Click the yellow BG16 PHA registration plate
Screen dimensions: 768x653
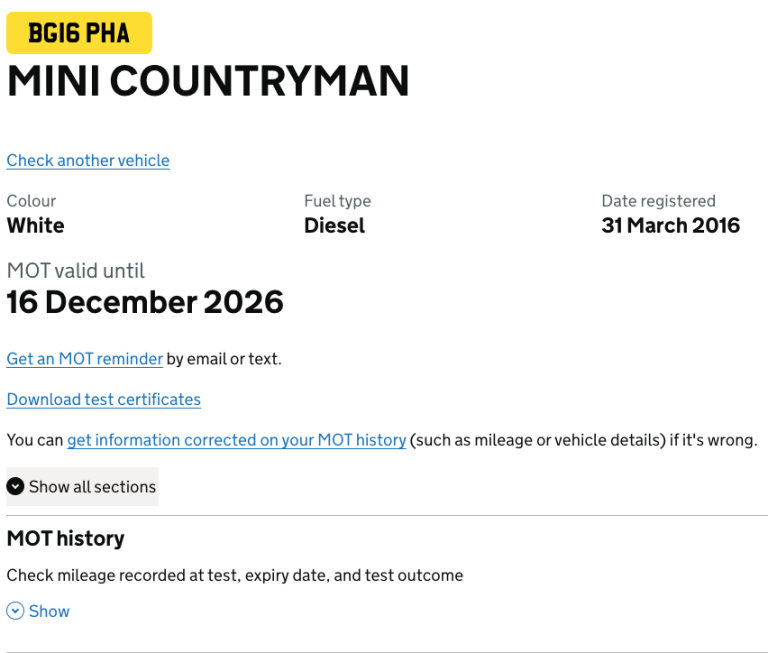click(79, 33)
